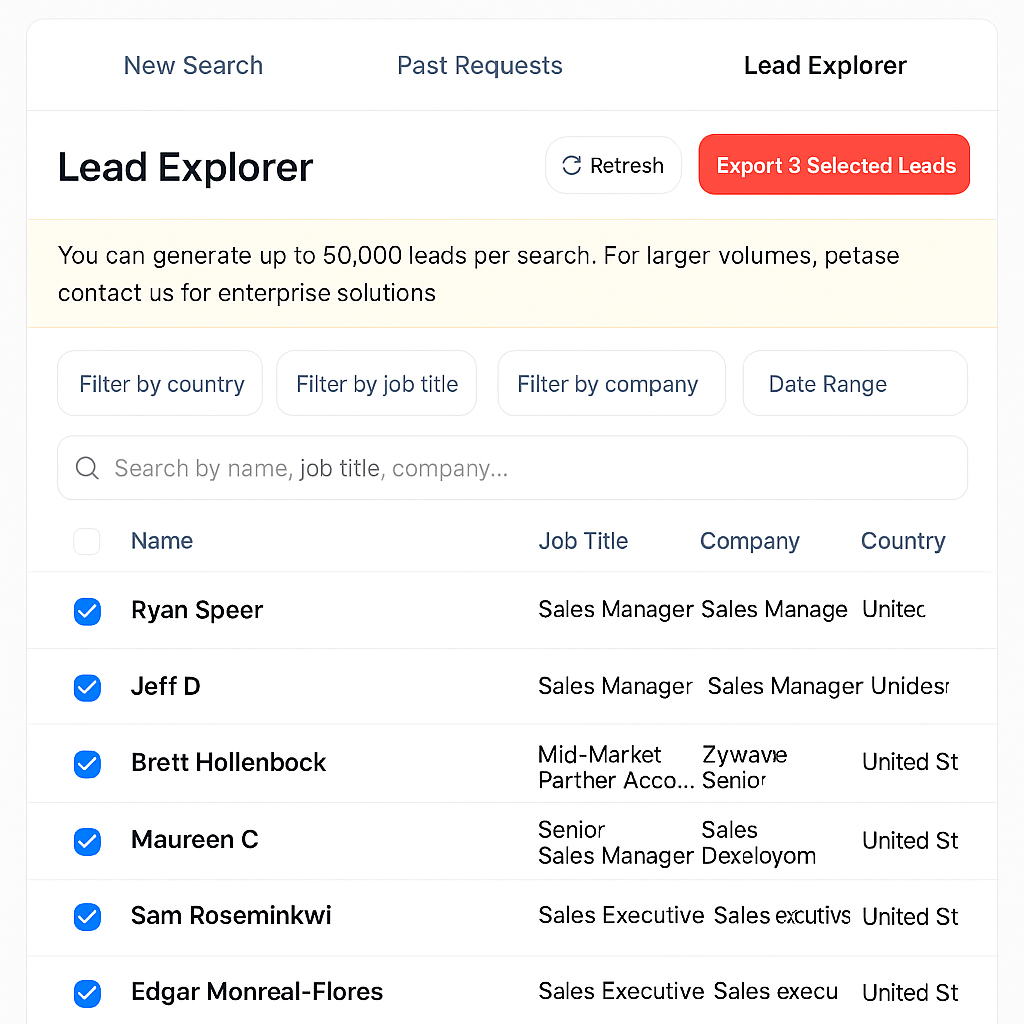The height and width of the screenshot is (1024, 1024).
Task: Click the Job Title column header
Action: pos(583,541)
